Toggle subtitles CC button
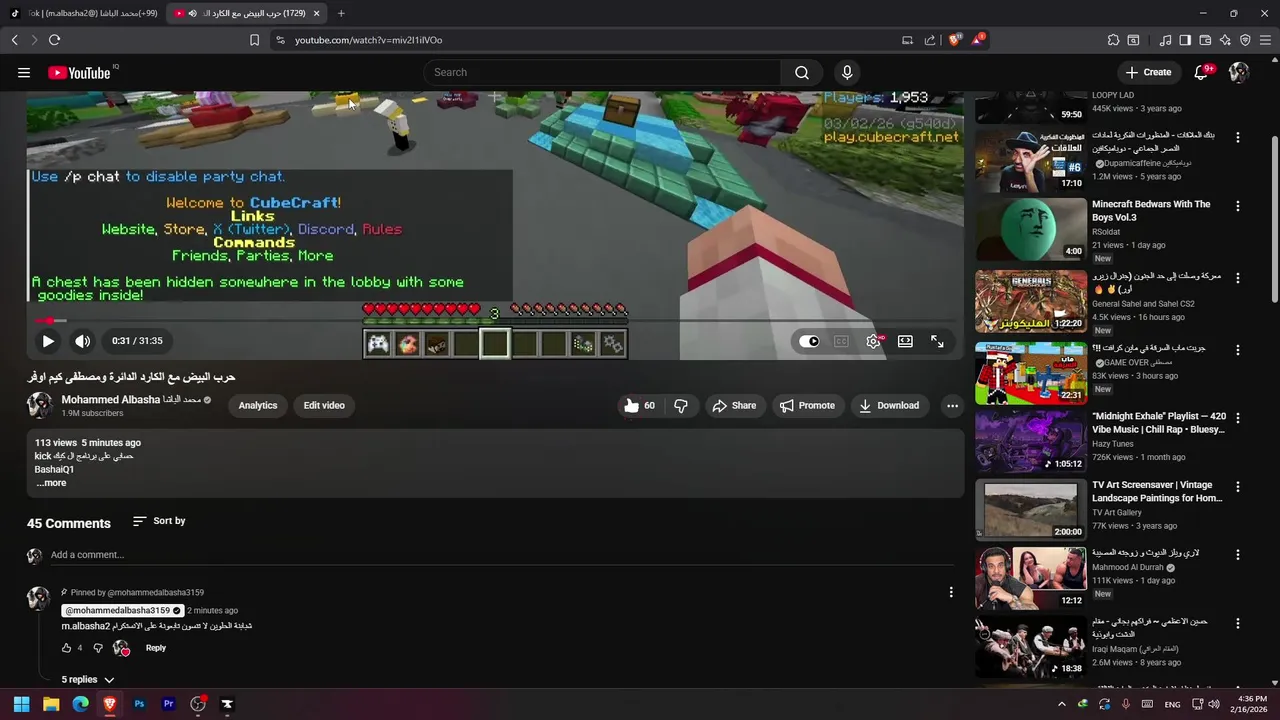 (x=841, y=341)
